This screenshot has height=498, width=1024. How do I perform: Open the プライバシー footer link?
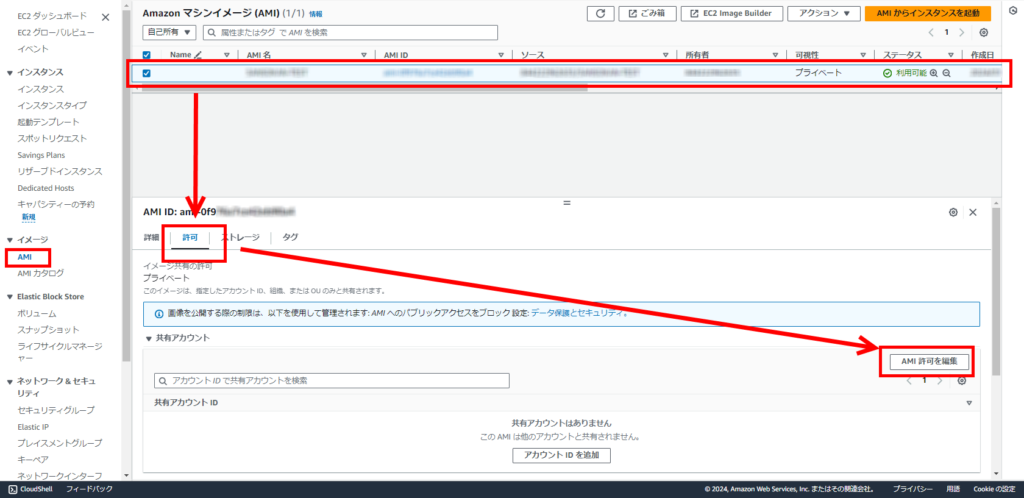click(913, 489)
